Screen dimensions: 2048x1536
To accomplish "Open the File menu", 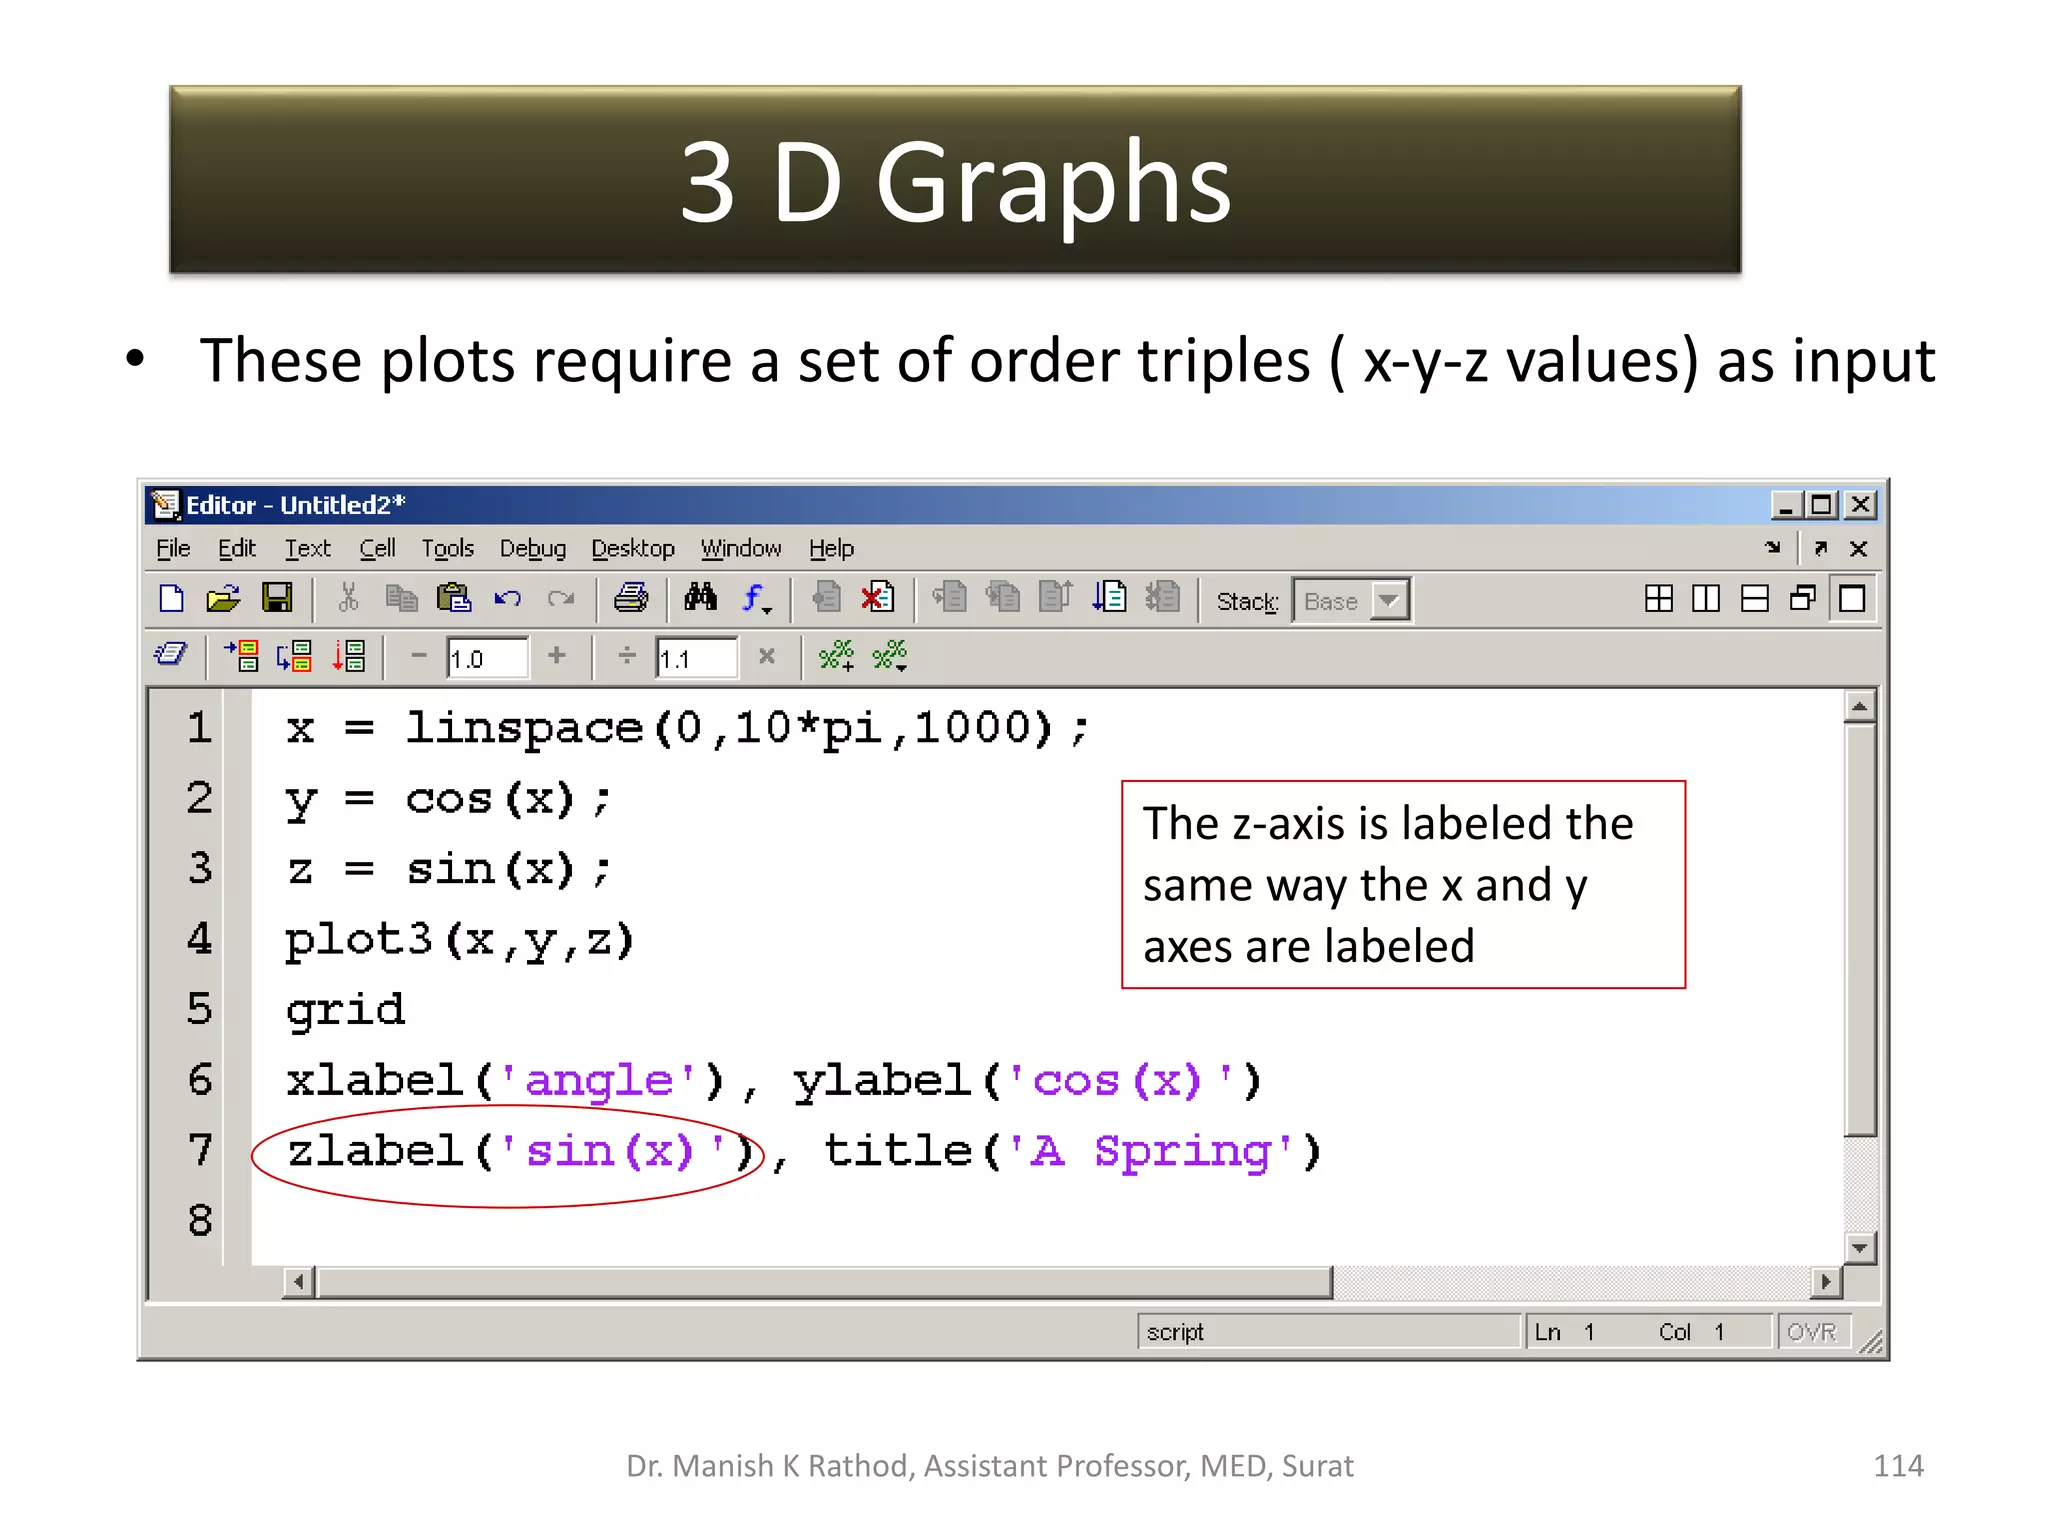I will 173,548.
